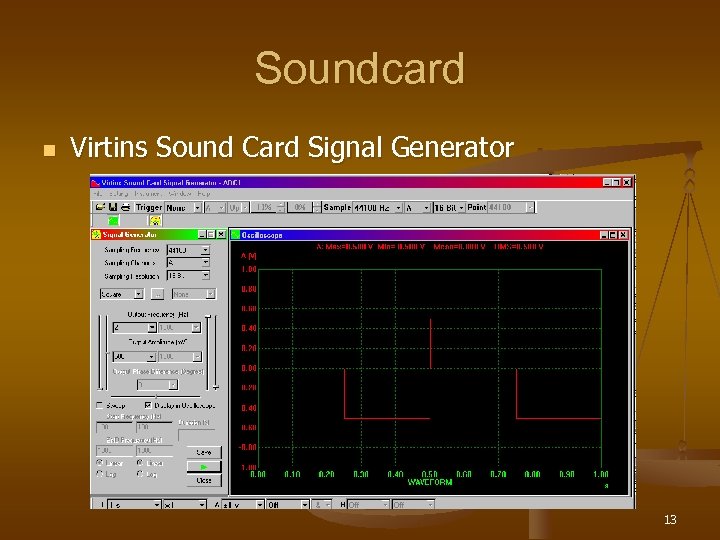Open the channel A voltage range dropdown

pyautogui.click(x=242, y=505)
